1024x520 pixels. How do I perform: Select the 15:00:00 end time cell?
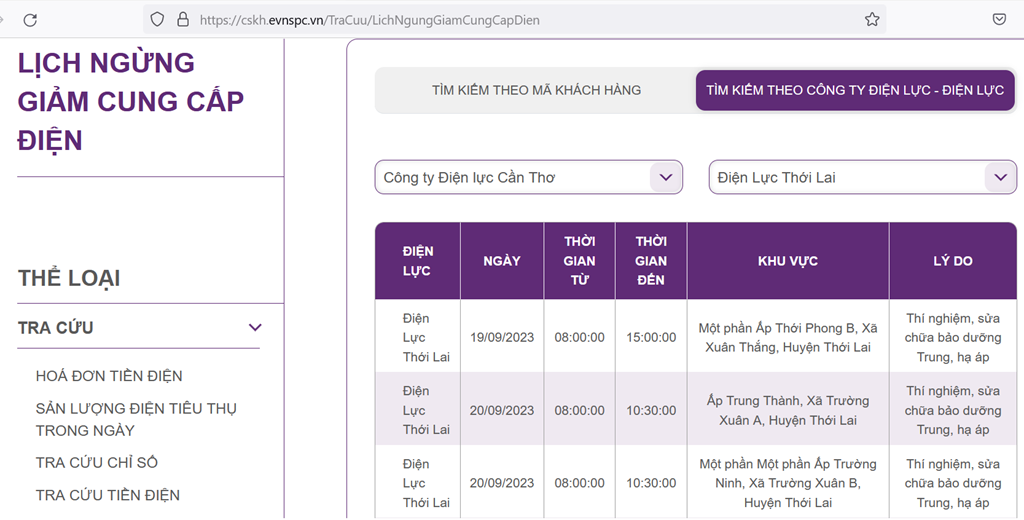click(651, 337)
